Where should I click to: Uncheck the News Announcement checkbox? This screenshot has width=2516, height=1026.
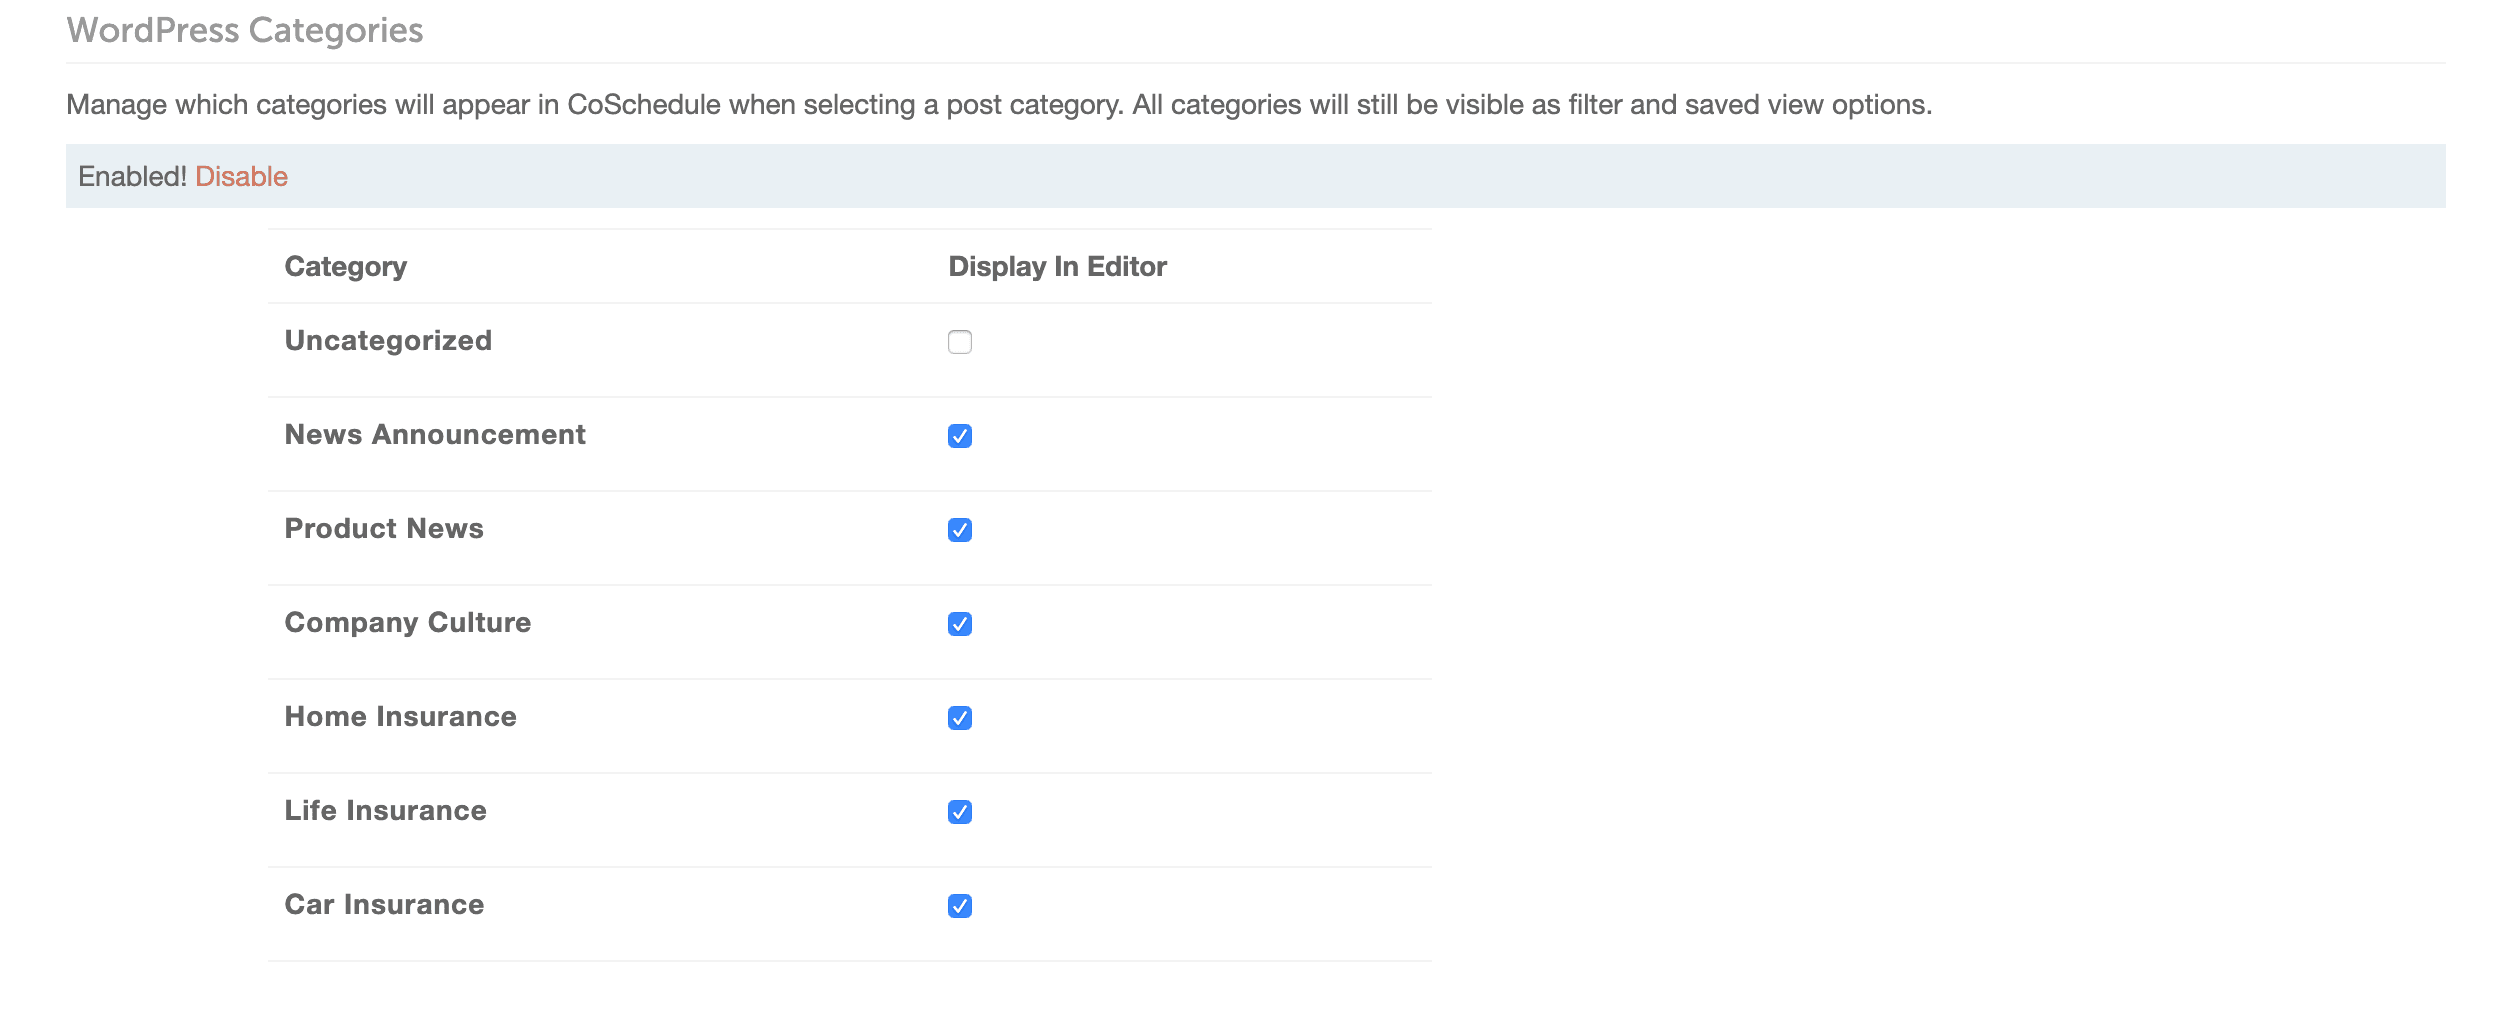point(959,436)
